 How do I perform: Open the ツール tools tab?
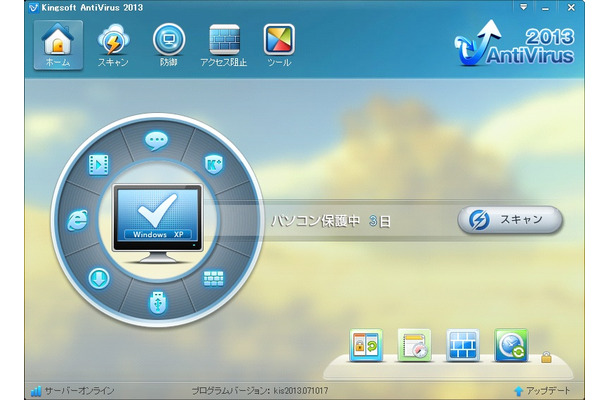point(279,45)
